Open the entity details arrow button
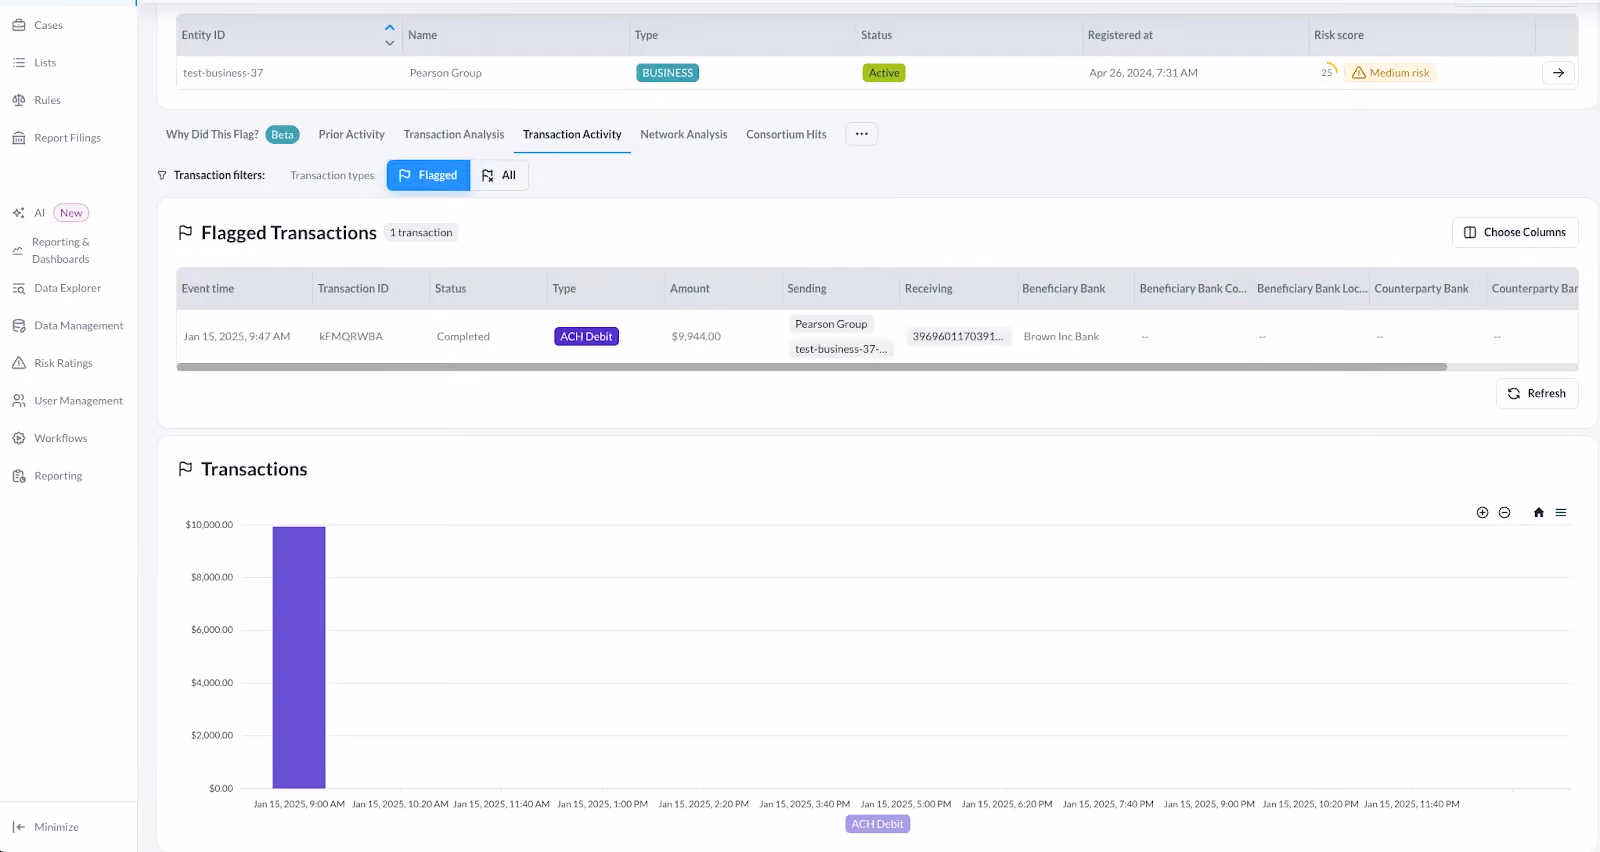Image resolution: width=1600 pixels, height=852 pixels. point(1558,73)
